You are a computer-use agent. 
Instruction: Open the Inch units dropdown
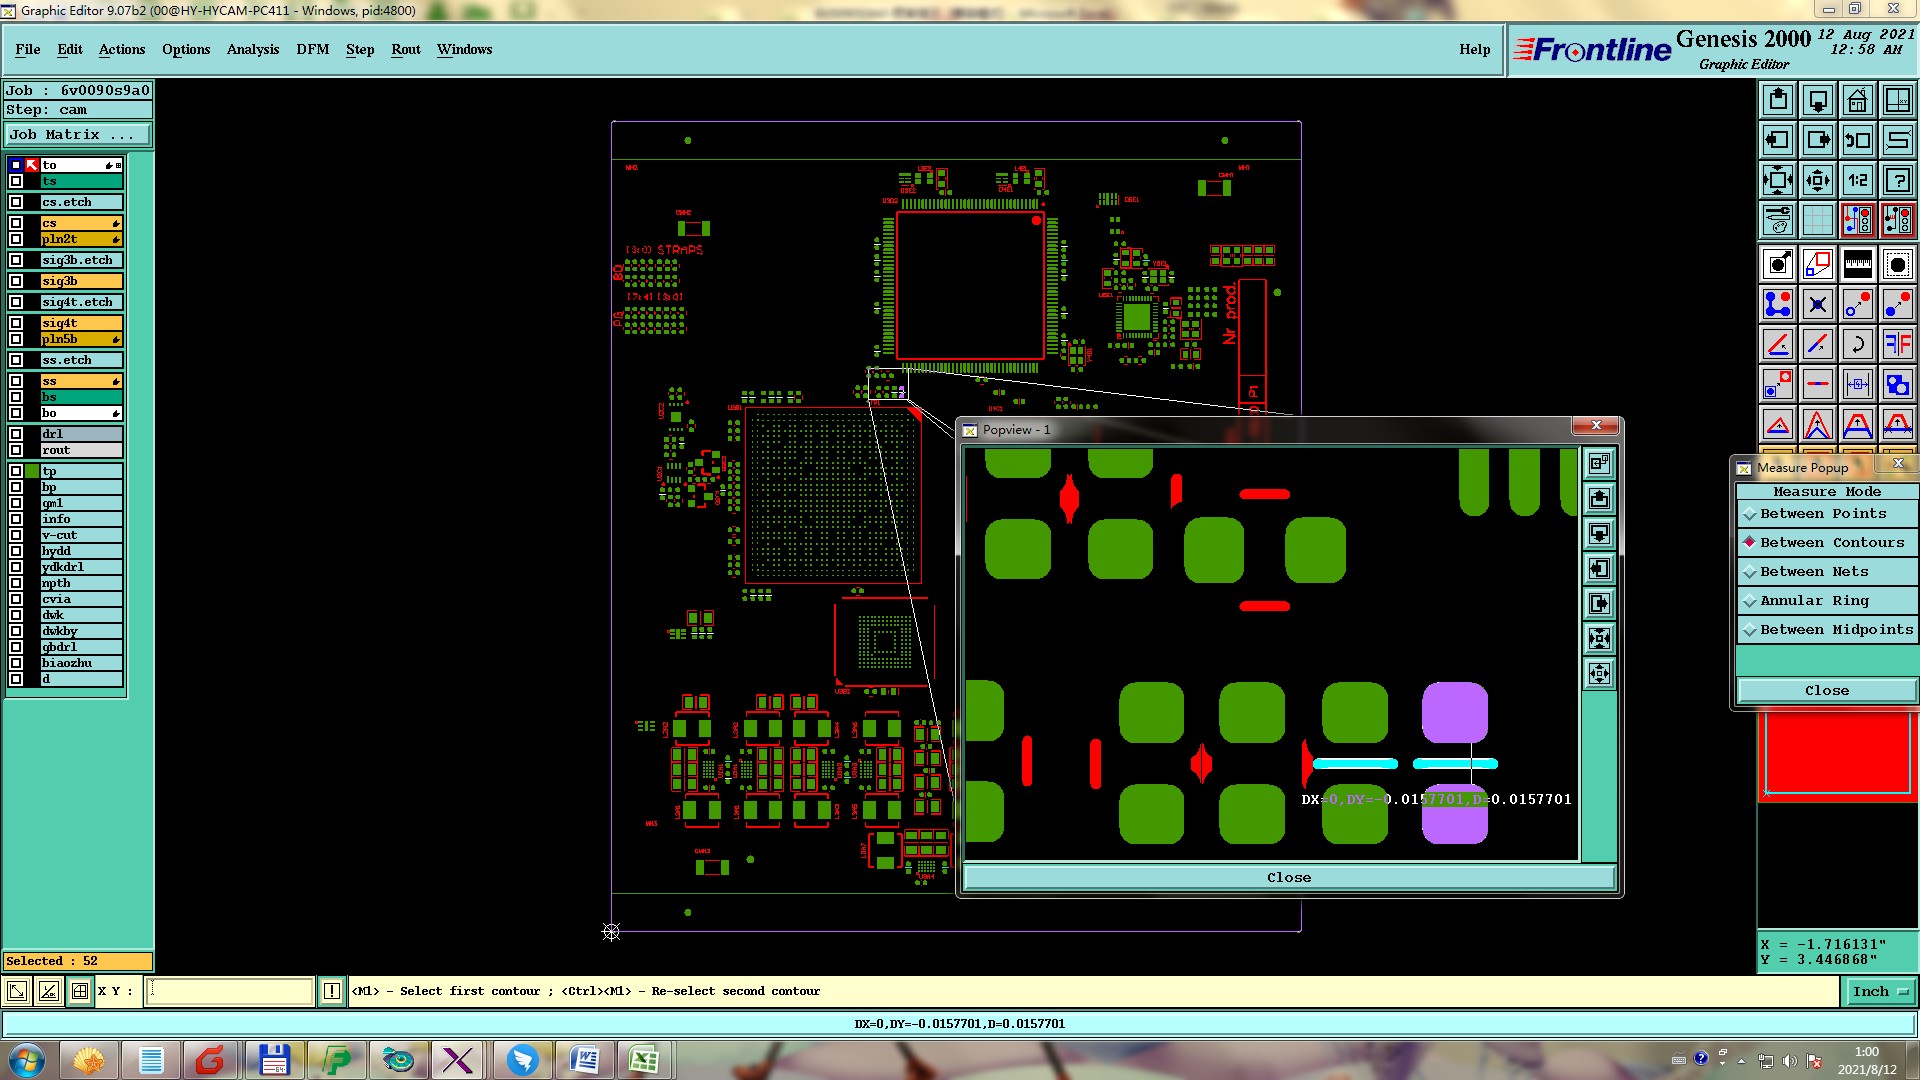click(x=1881, y=991)
